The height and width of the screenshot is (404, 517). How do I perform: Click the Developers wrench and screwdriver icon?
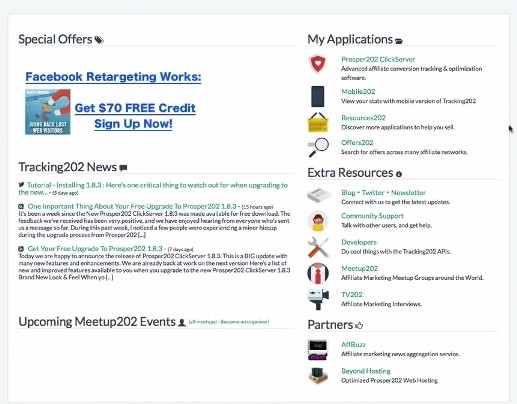coord(318,247)
